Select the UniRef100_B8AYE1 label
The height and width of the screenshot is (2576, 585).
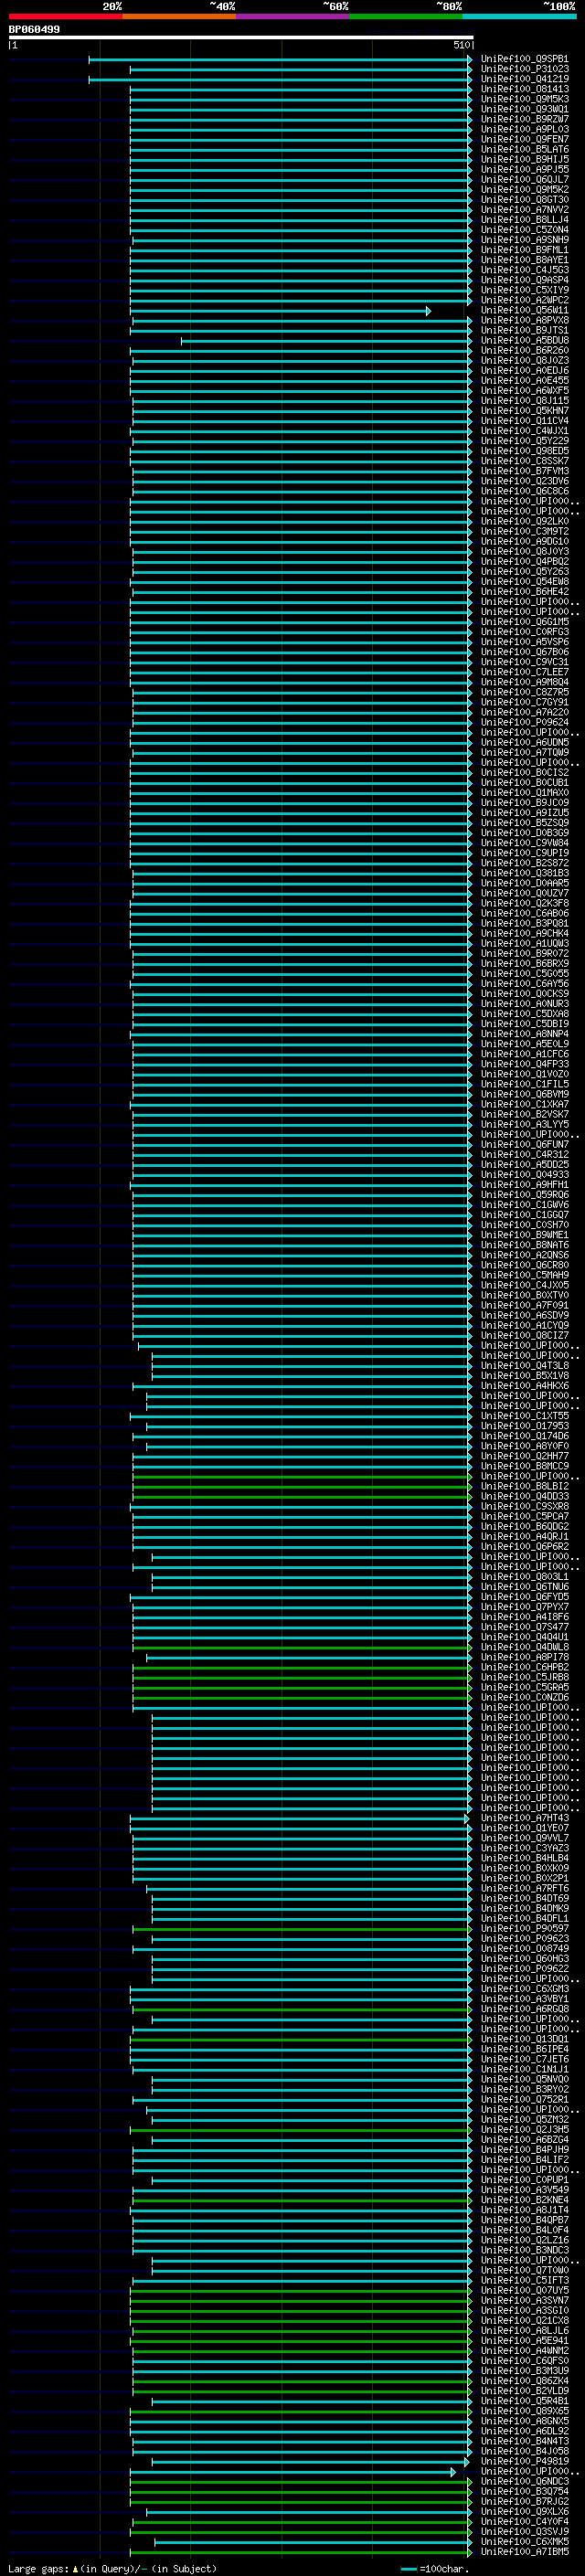coord(524,260)
